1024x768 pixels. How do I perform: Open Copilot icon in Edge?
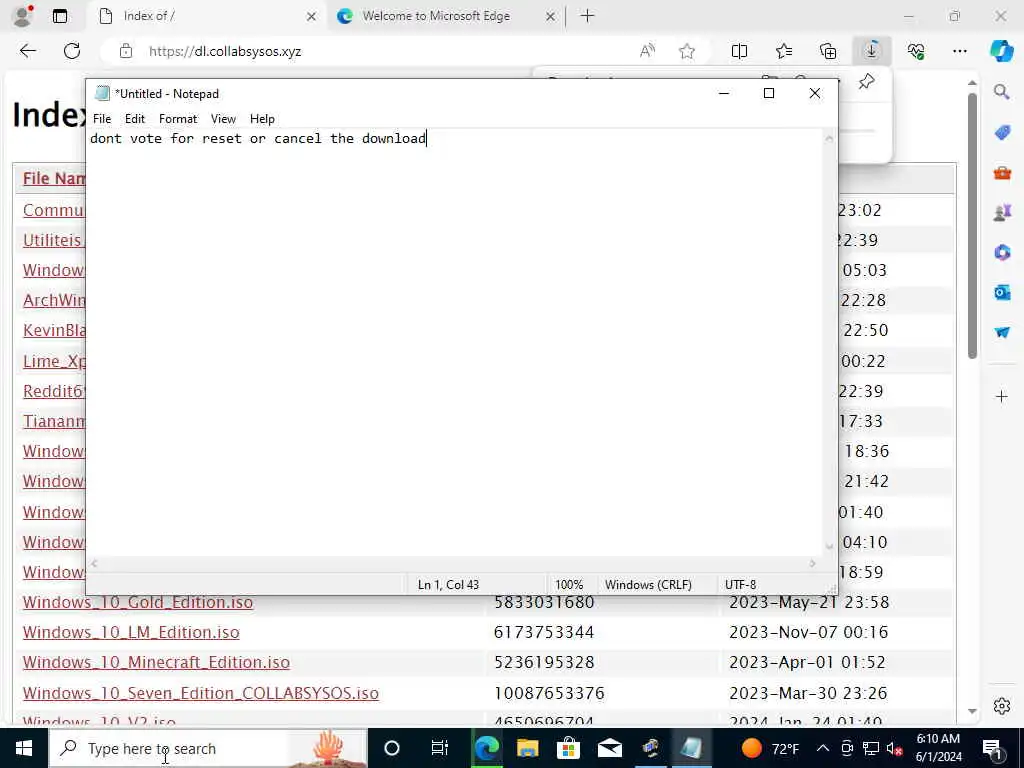click(x=1002, y=51)
